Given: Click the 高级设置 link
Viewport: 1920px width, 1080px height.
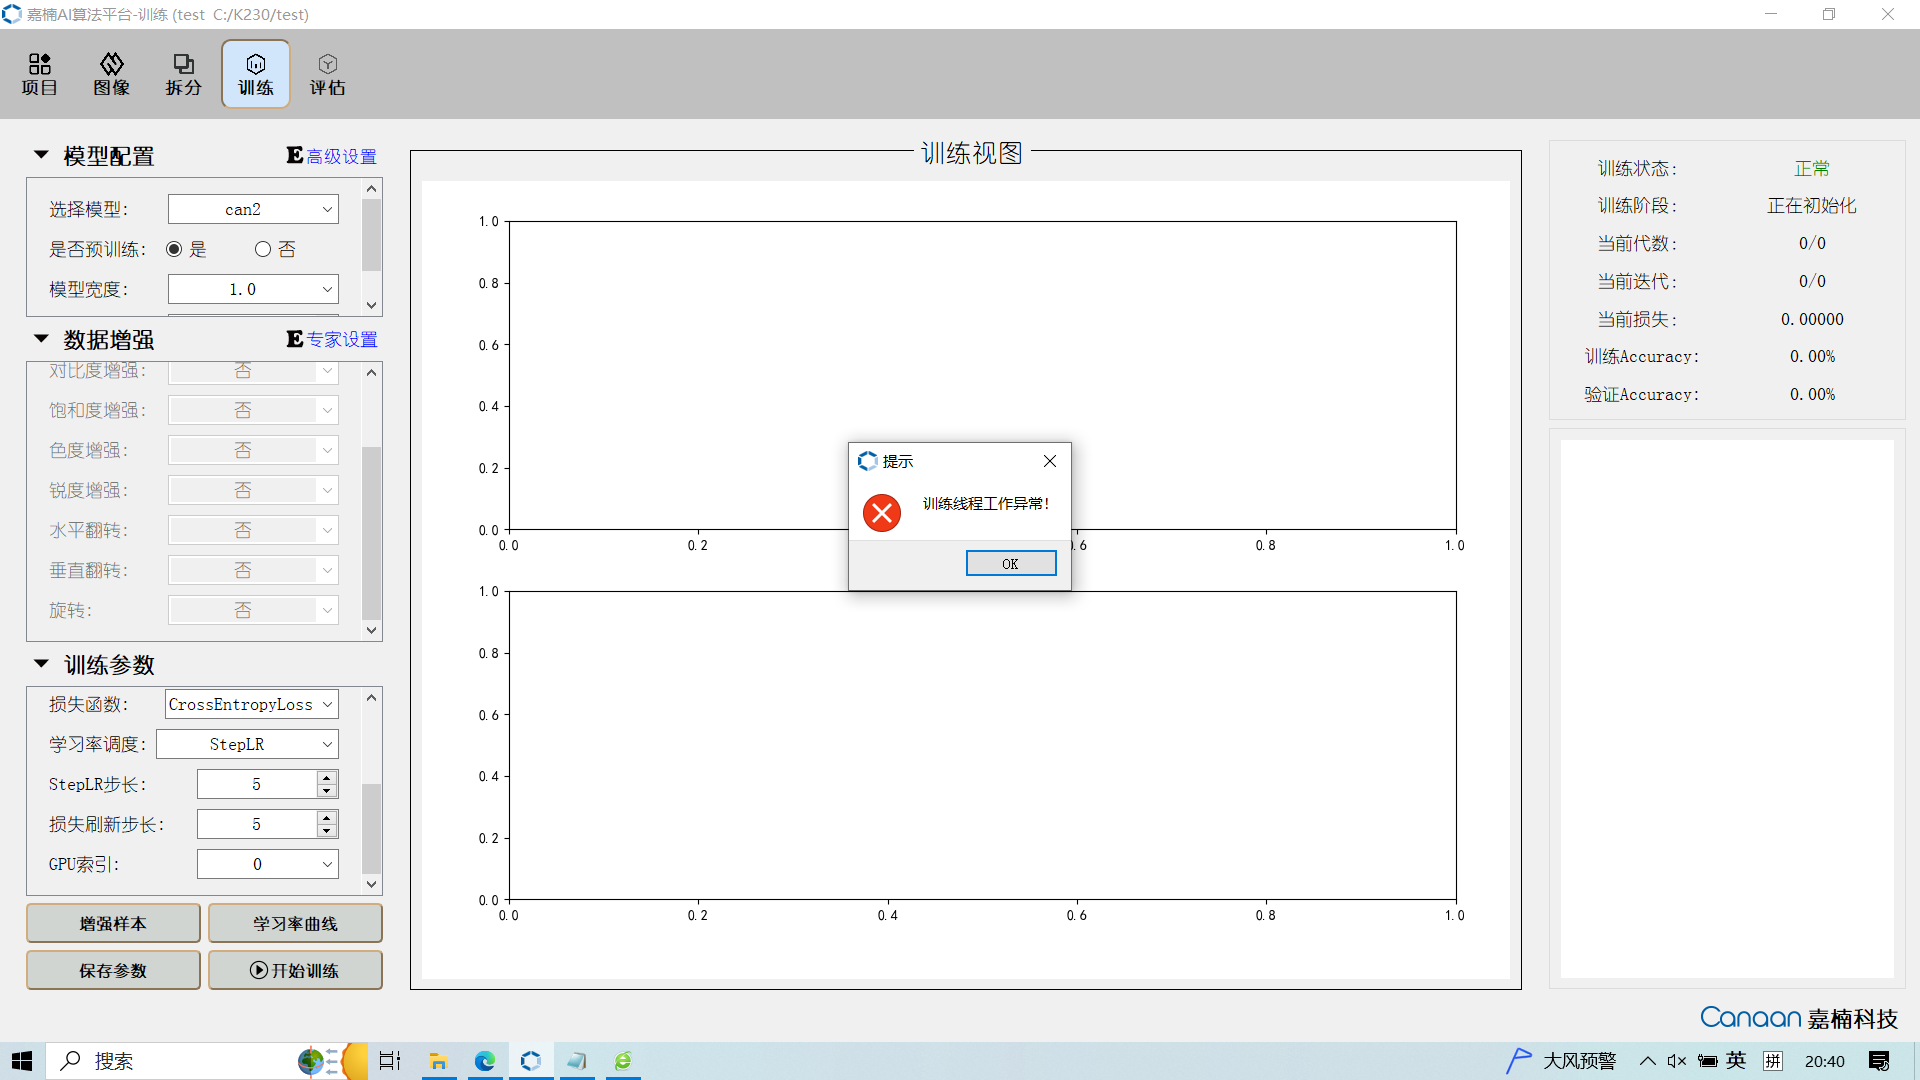Looking at the screenshot, I should click(341, 156).
